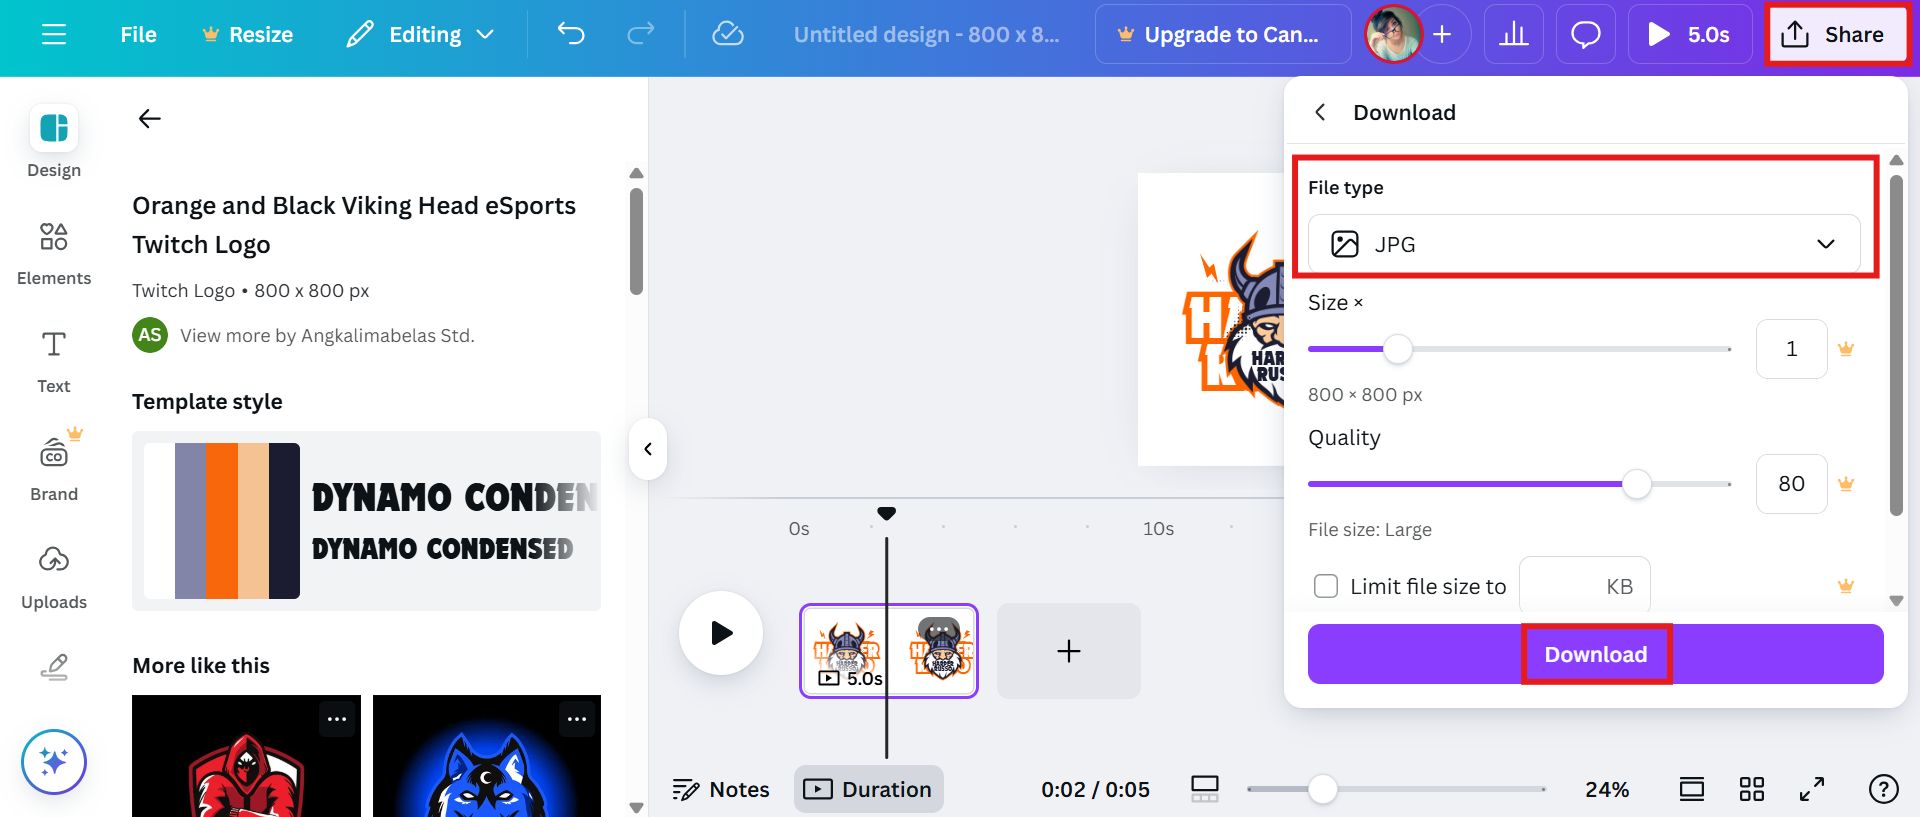Open the File menu
This screenshot has height=817, width=1920.
coord(138,34)
